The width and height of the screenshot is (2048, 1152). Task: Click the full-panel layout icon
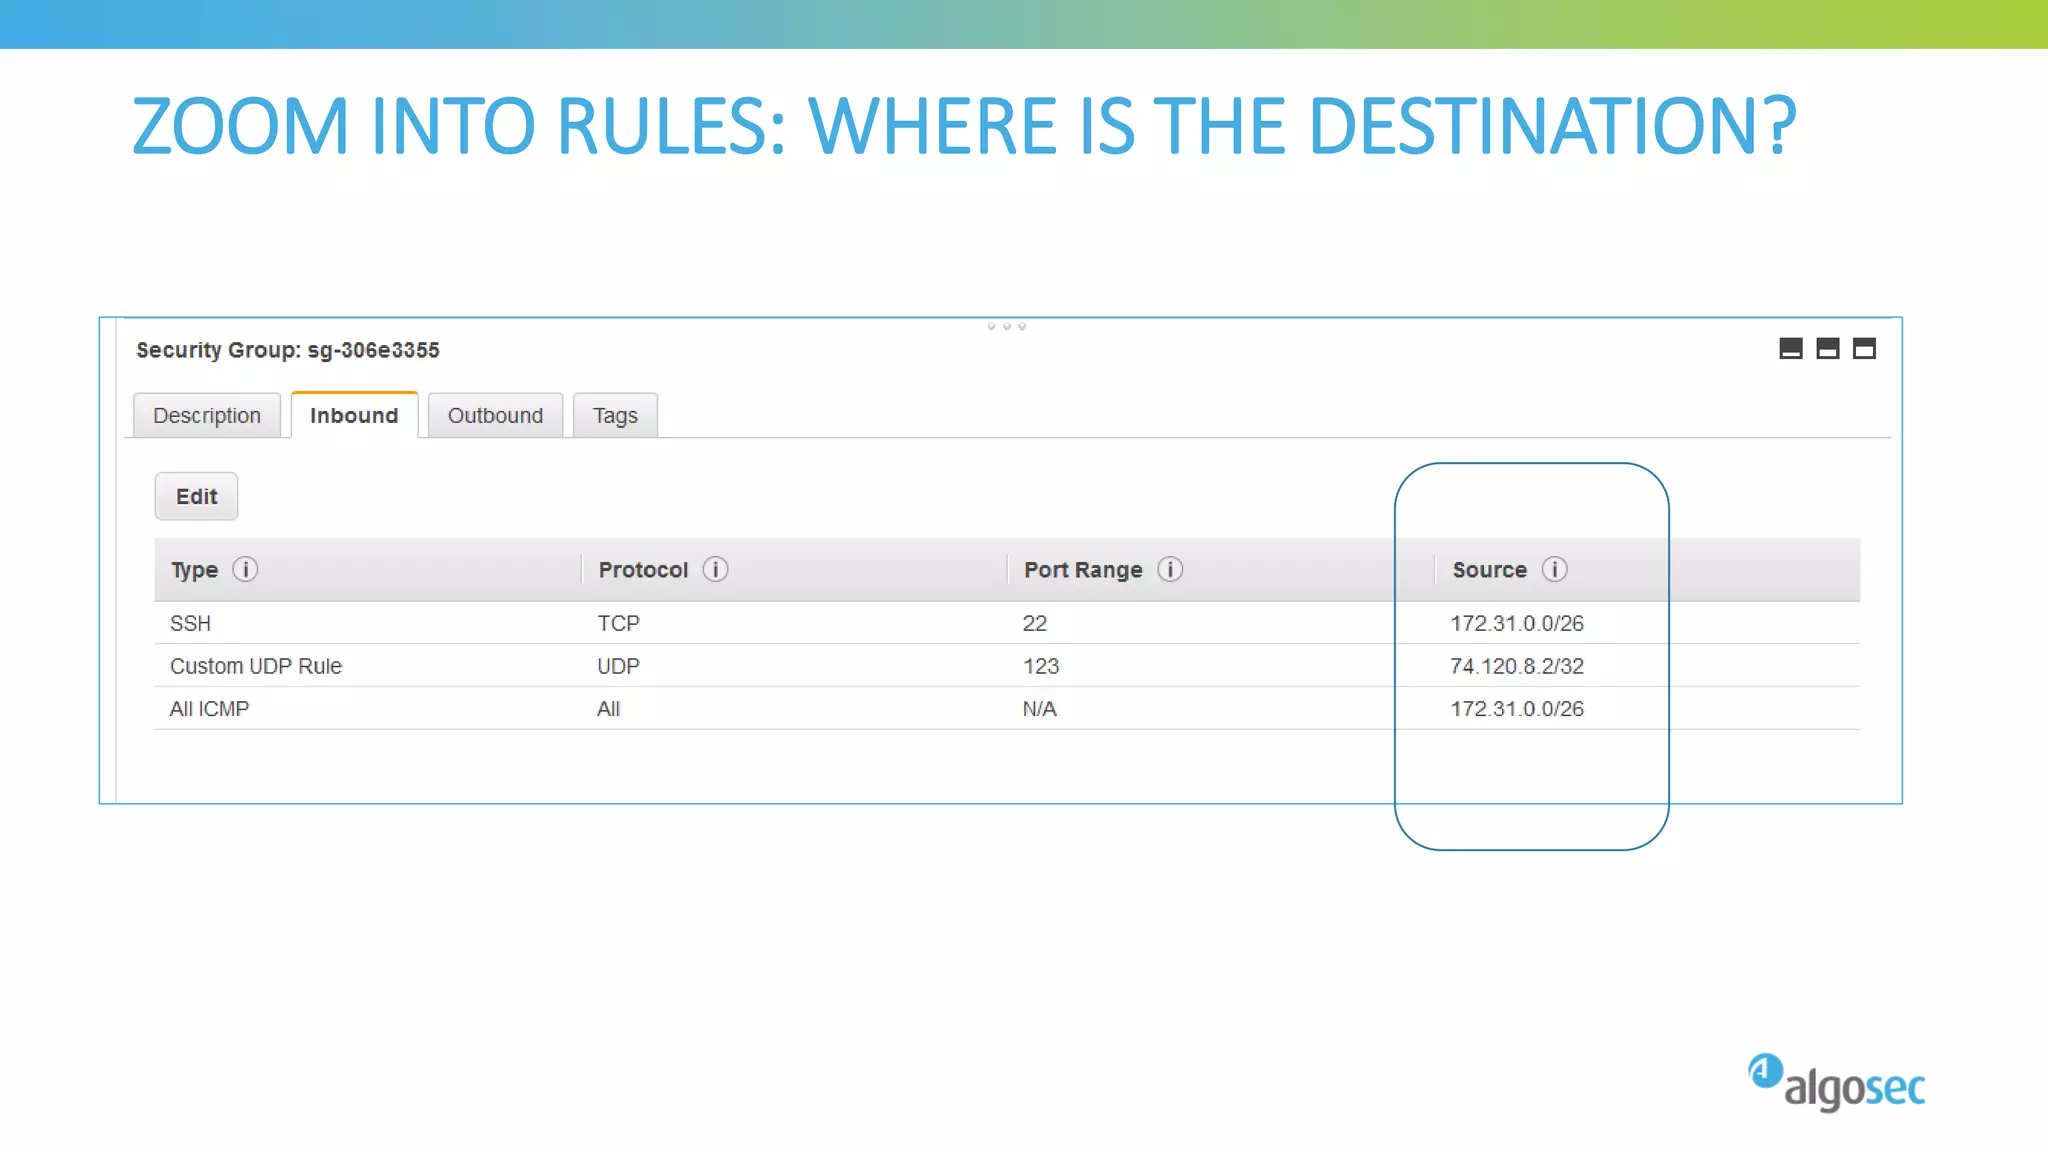tap(1864, 348)
